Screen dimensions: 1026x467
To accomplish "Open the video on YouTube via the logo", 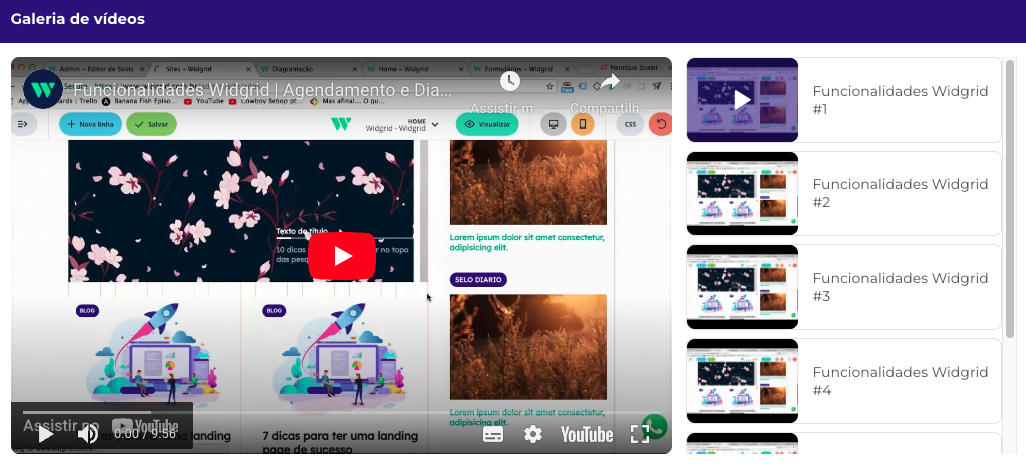I will point(587,434).
